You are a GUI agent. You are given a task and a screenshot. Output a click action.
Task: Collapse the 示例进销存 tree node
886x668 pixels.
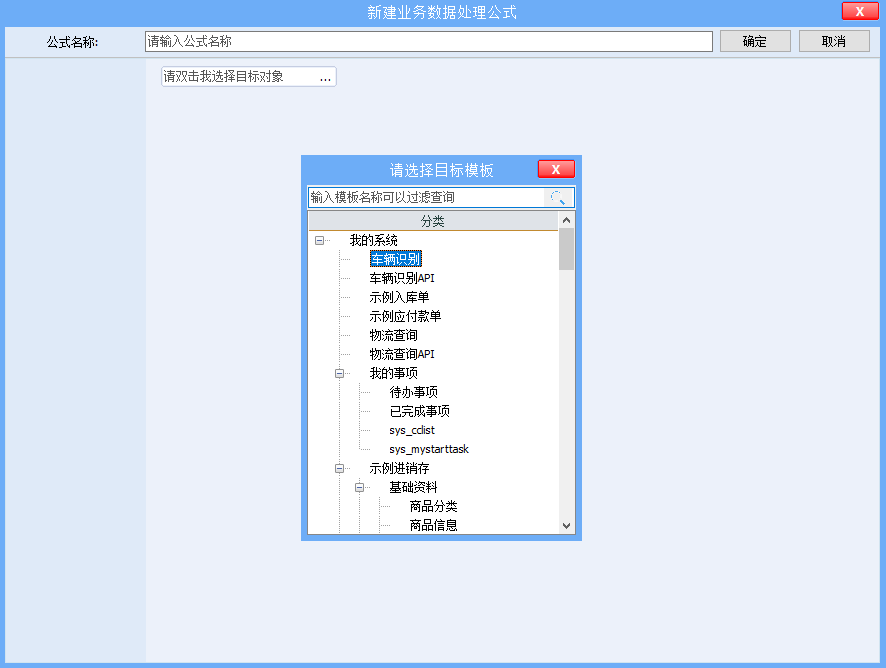click(x=340, y=469)
